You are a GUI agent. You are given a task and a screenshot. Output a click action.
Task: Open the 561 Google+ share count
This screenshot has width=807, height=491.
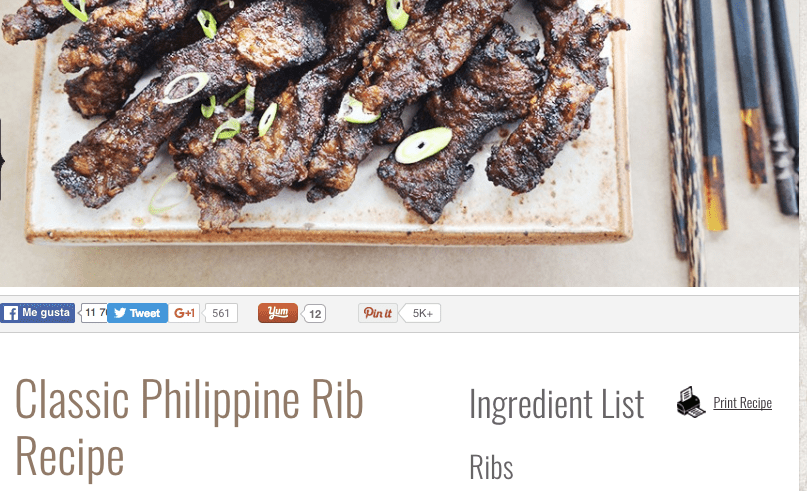pos(221,313)
